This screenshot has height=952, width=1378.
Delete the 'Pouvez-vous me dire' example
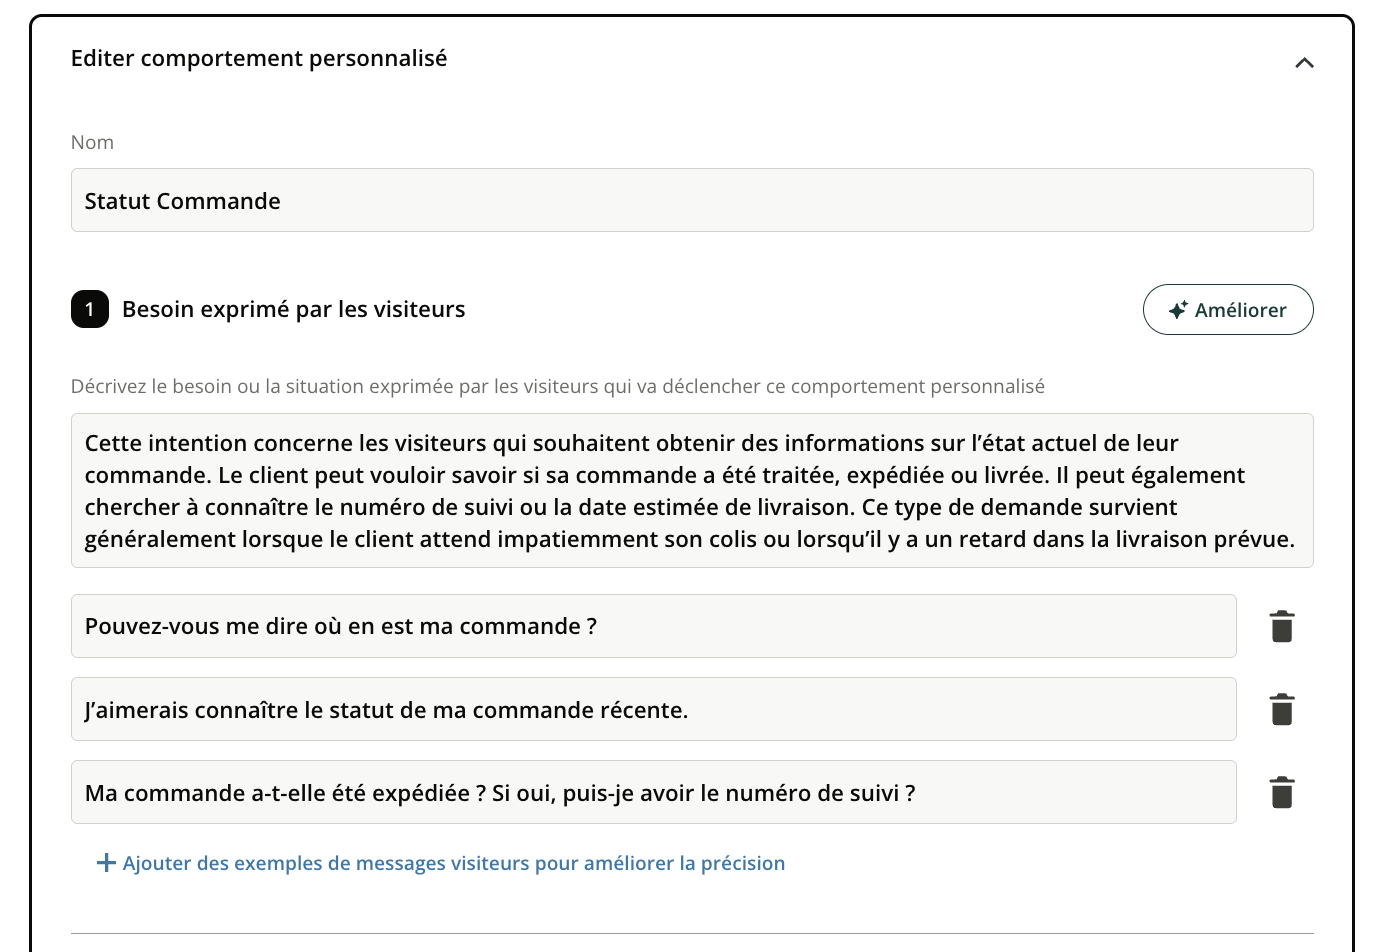pyautogui.click(x=1282, y=627)
